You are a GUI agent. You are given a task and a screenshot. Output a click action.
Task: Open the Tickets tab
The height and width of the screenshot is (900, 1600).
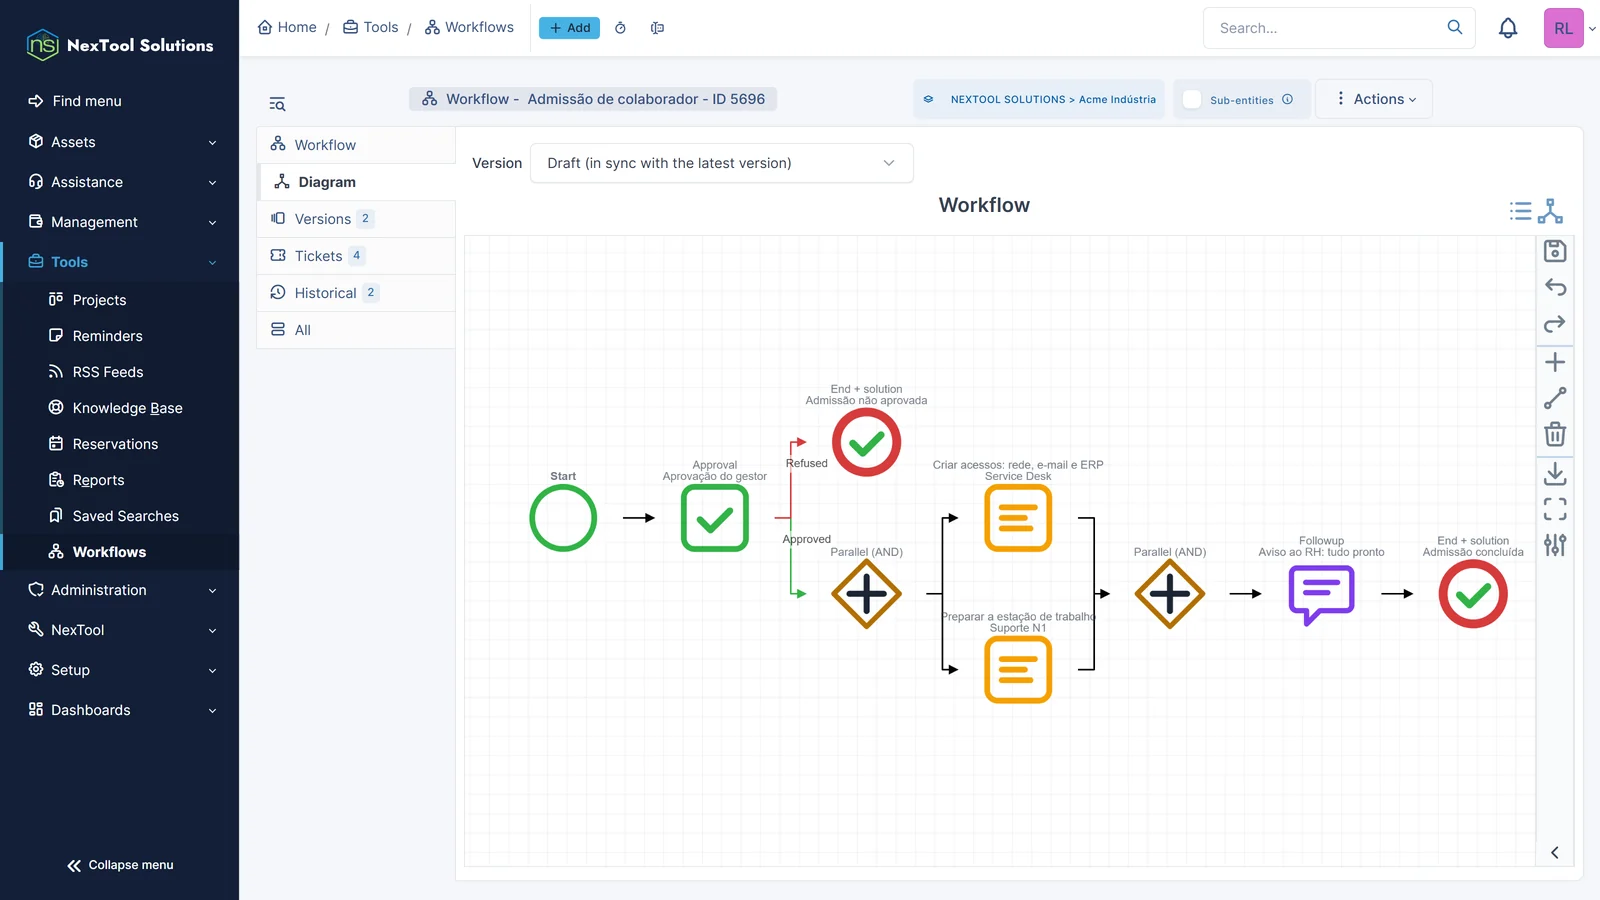[x=356, y=256]
